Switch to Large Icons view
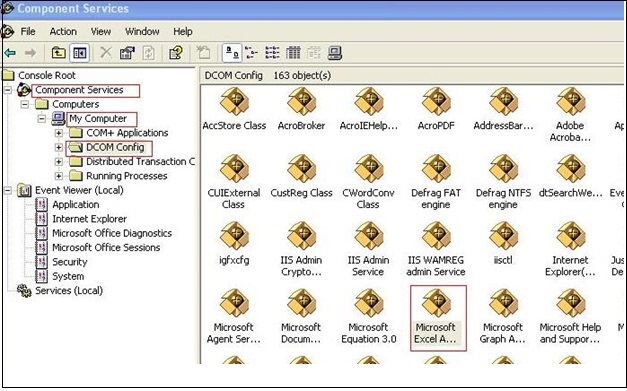Screen dimensions: 627x391 click(x=232, y=53)
